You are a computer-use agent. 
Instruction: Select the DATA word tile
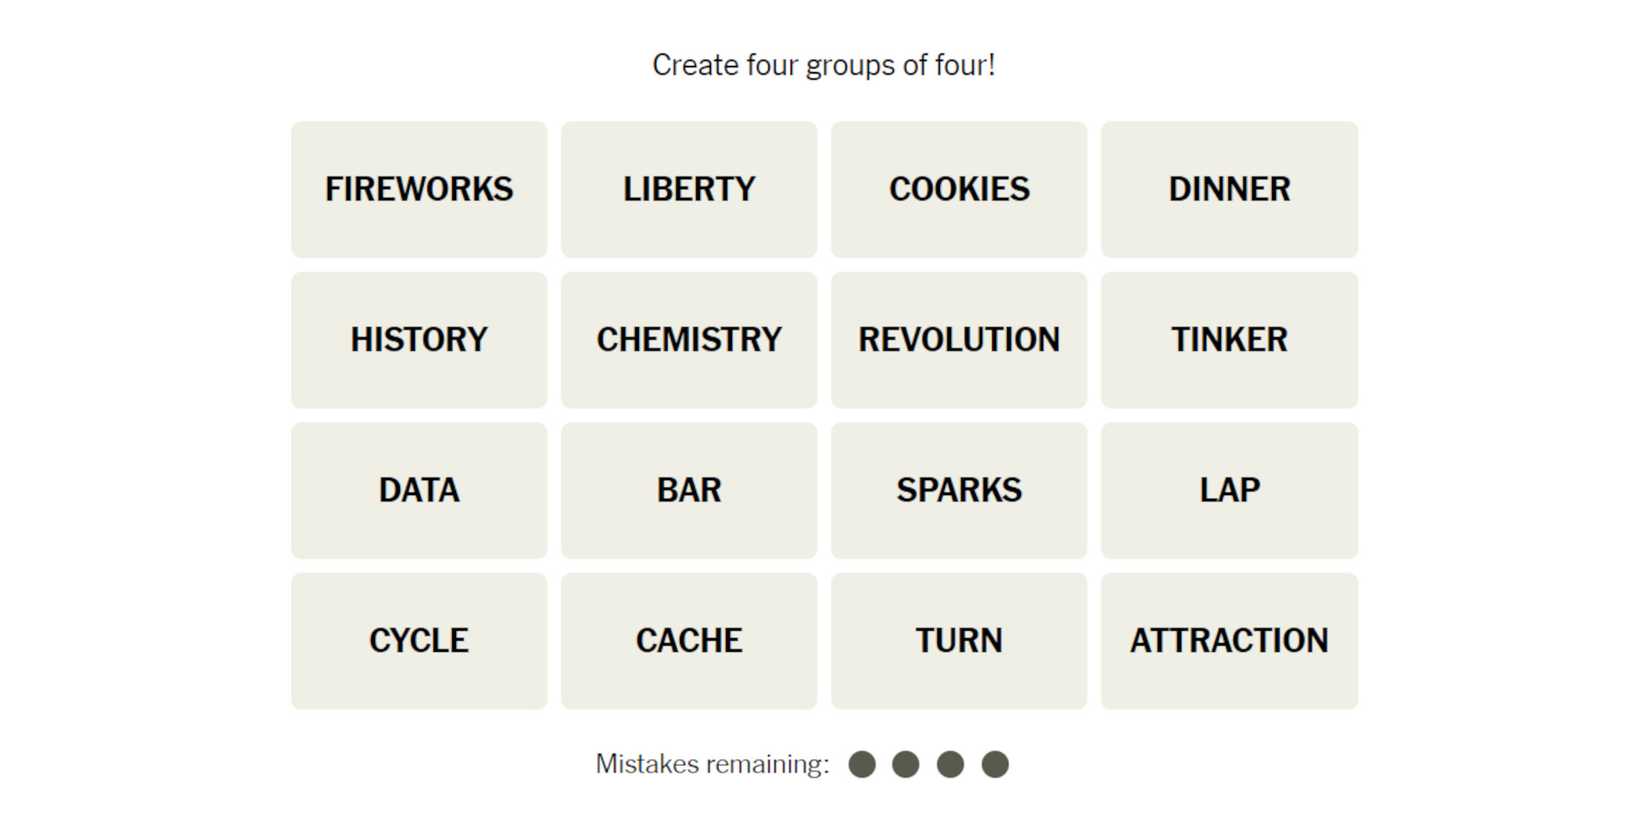point(419,491)
